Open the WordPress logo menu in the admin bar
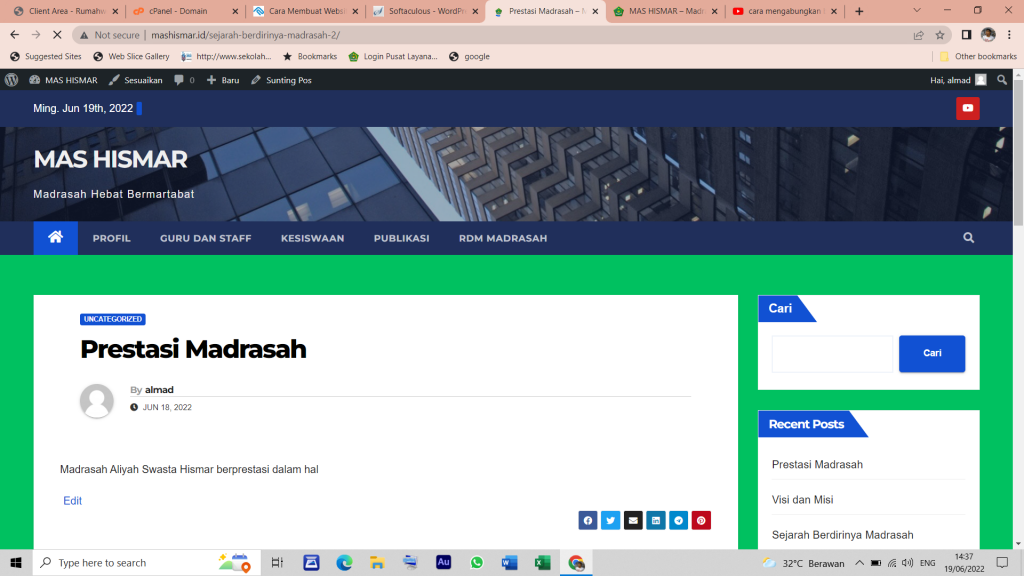This screenshot has height=576, width=1024. [x=12, y=80]
